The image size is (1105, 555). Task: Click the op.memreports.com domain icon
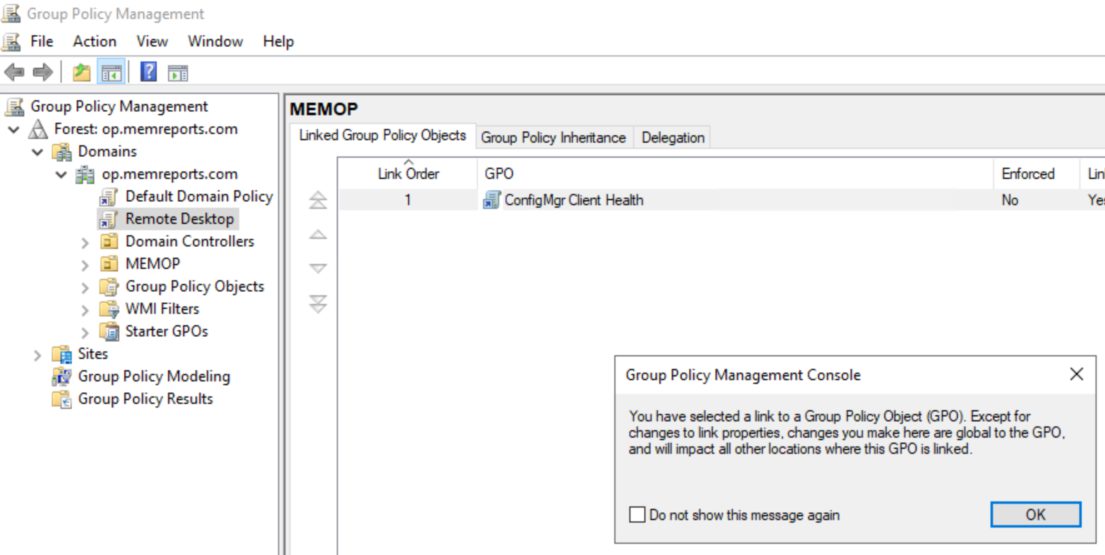85,174
